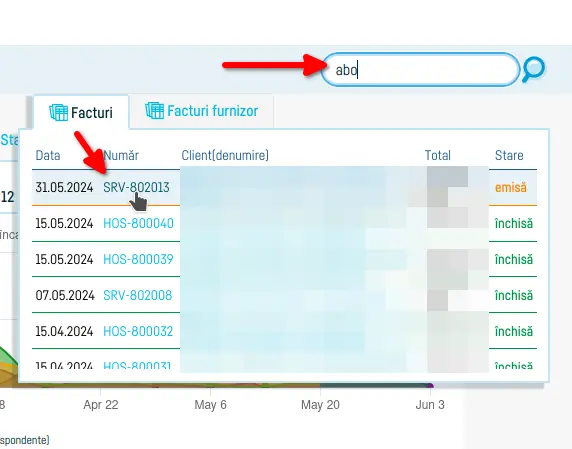Click the May 6 chart axis marker

[x=210, y=405]
